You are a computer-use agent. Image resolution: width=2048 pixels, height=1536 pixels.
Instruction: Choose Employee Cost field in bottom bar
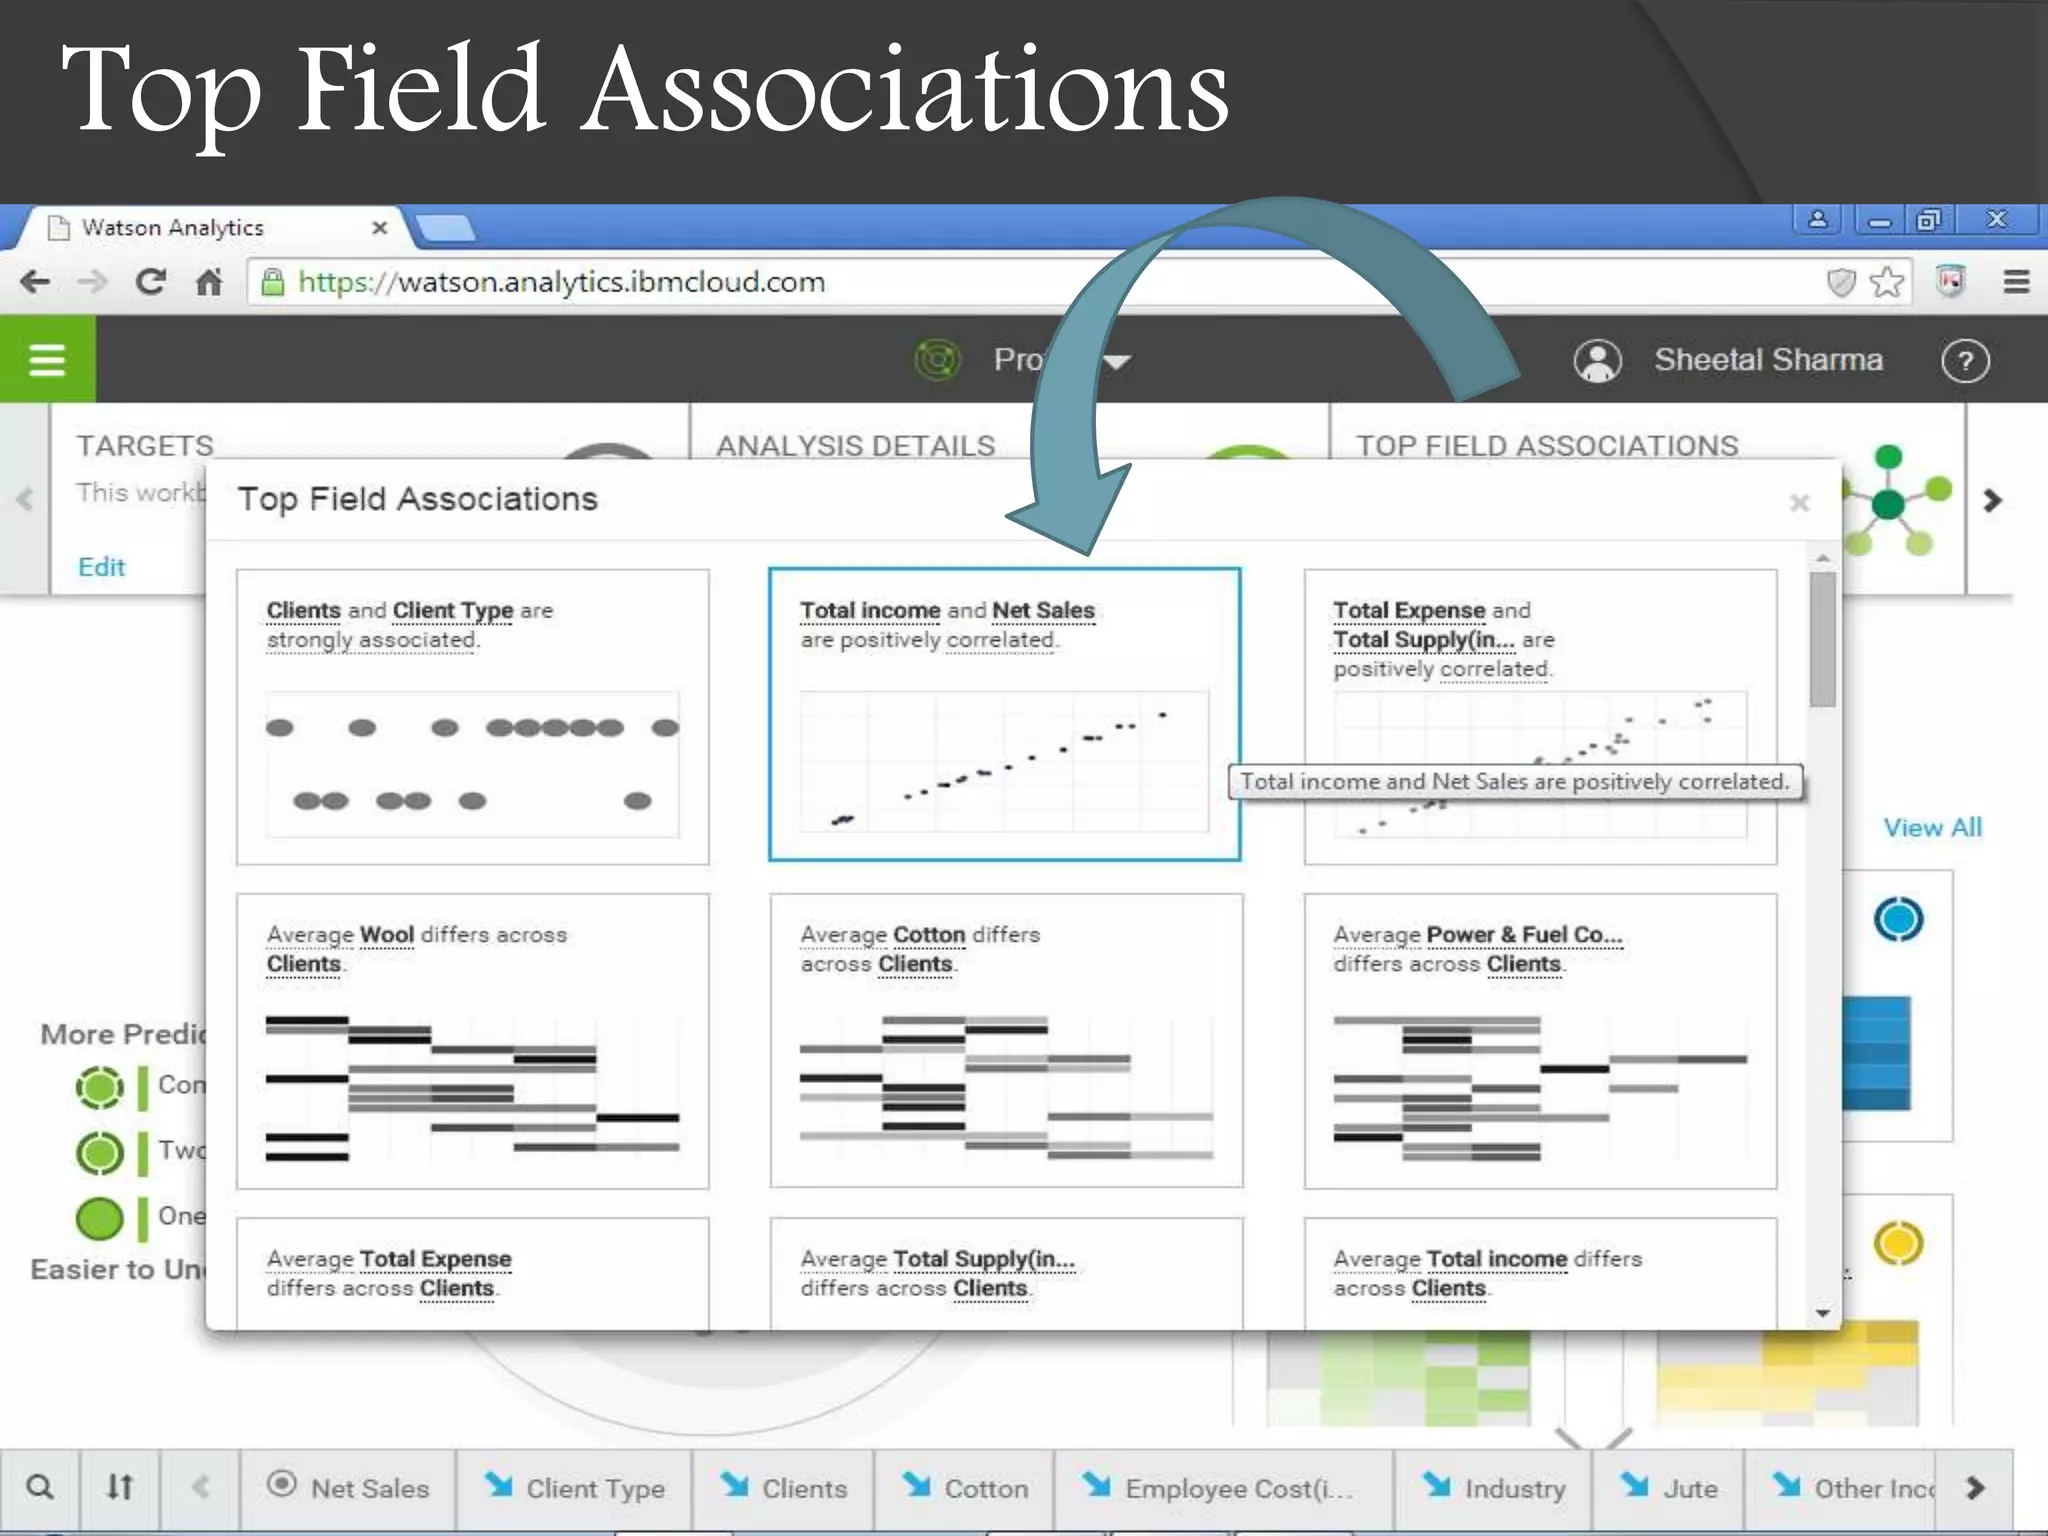pyautogui.click(x=1222, y=1487)
